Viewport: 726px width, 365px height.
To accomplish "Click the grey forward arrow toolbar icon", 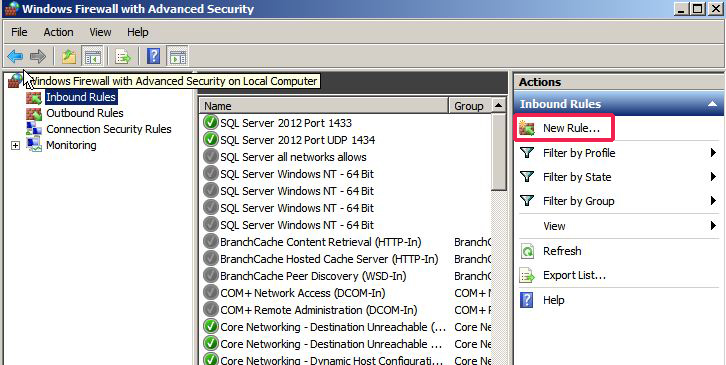I will point(38,57).
